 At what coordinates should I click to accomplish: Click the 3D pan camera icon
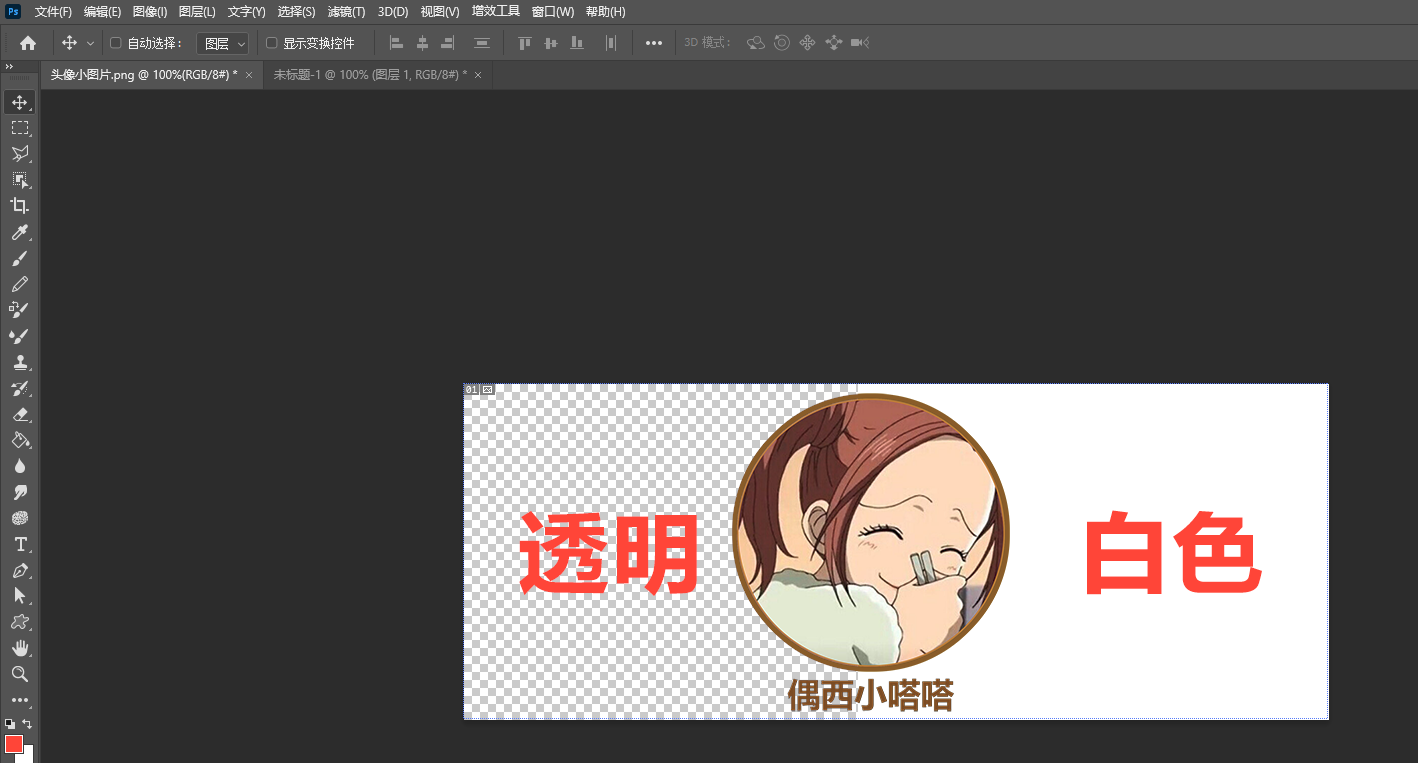click(x=808, y=43)
